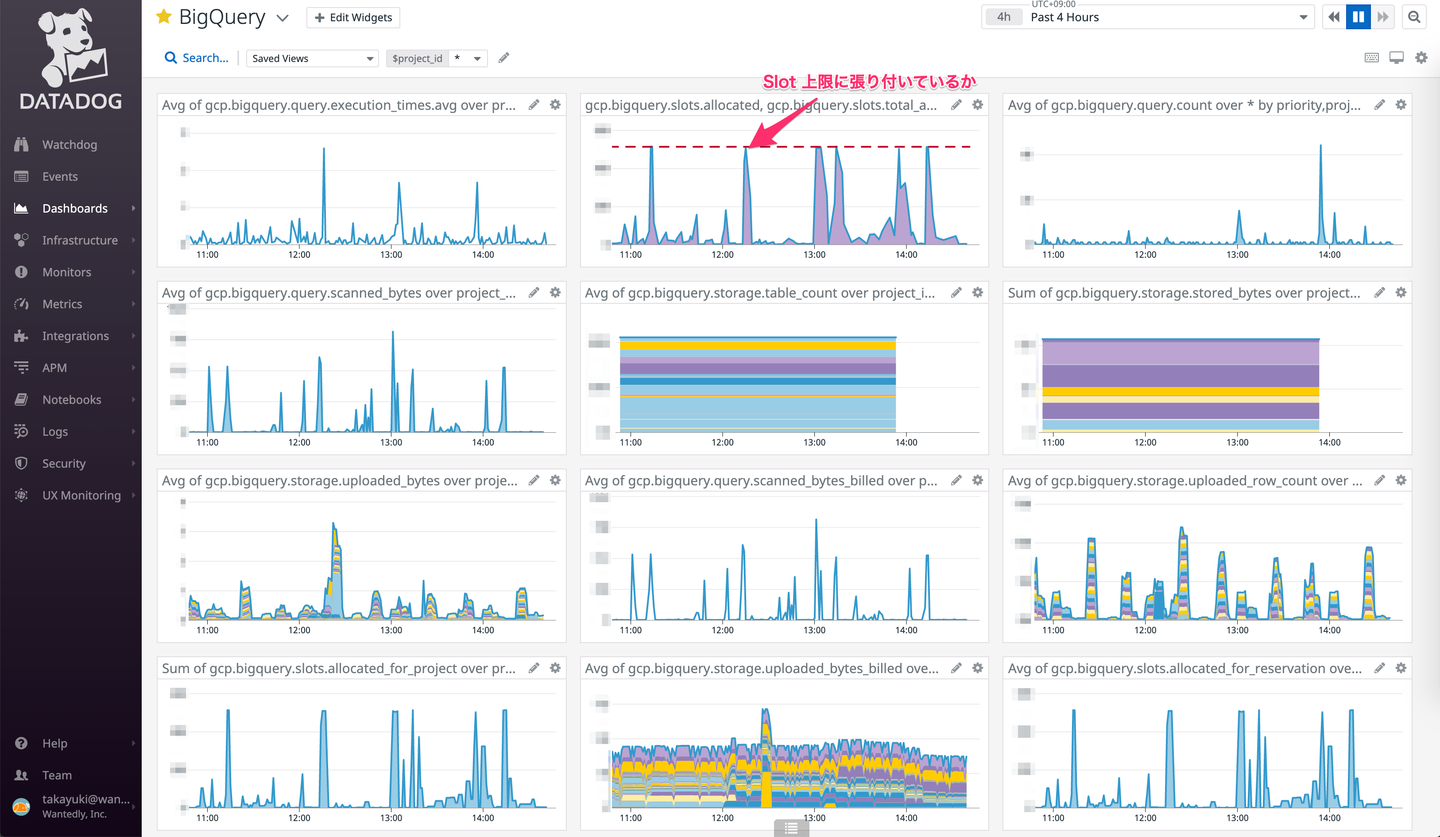Screen dimensions: 1440x837
Task: Open settings for storage.uploaded_row_count widget
Action: point(1401,481)
